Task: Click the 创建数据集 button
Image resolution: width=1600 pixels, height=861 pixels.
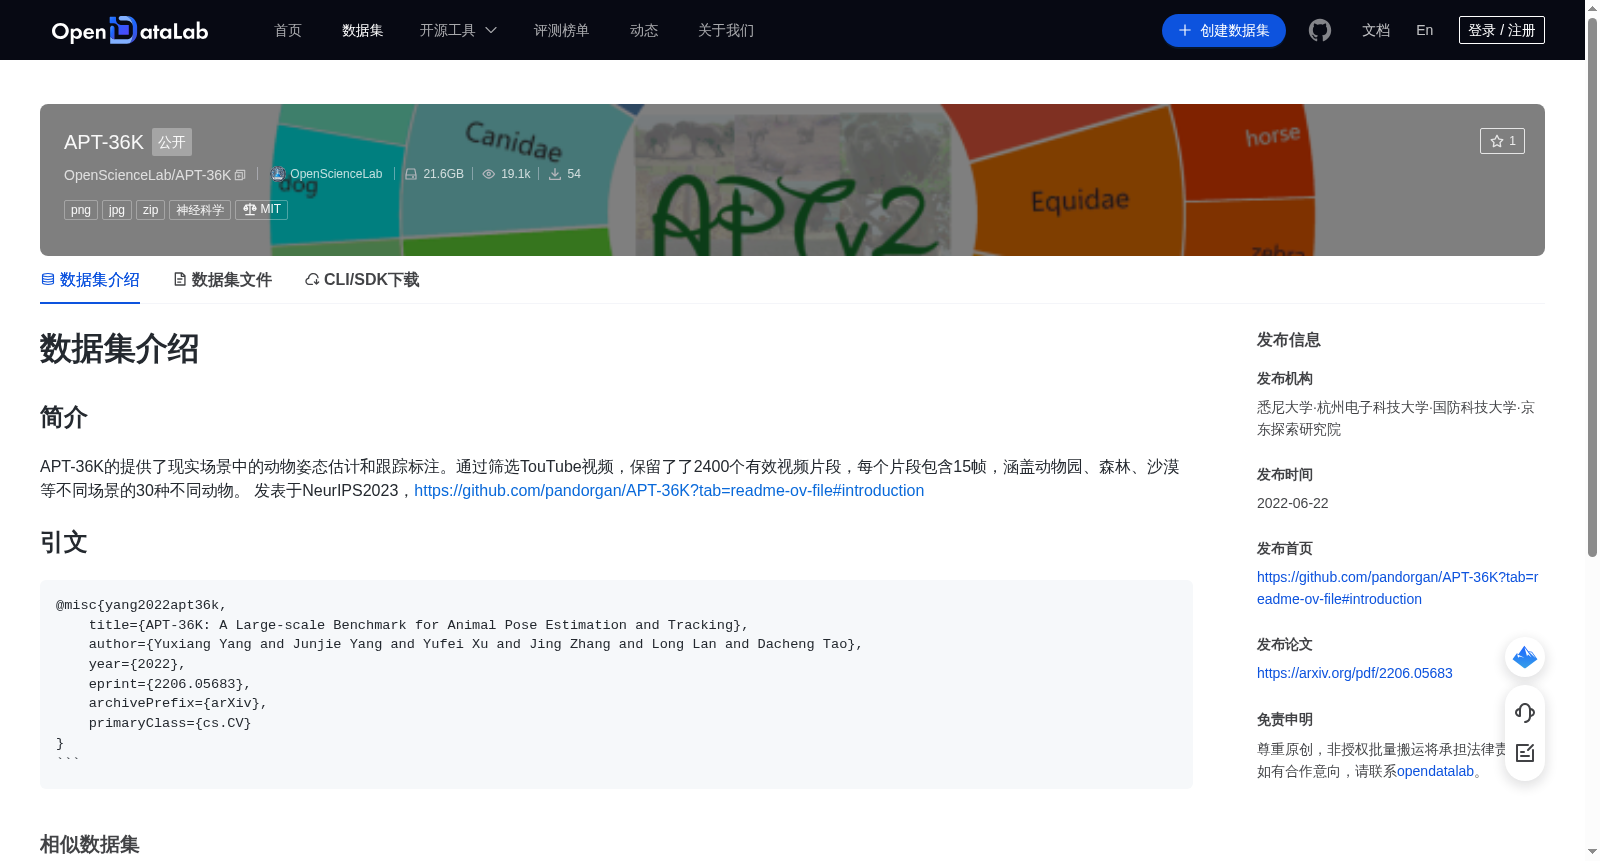Action: point(1224,30)
